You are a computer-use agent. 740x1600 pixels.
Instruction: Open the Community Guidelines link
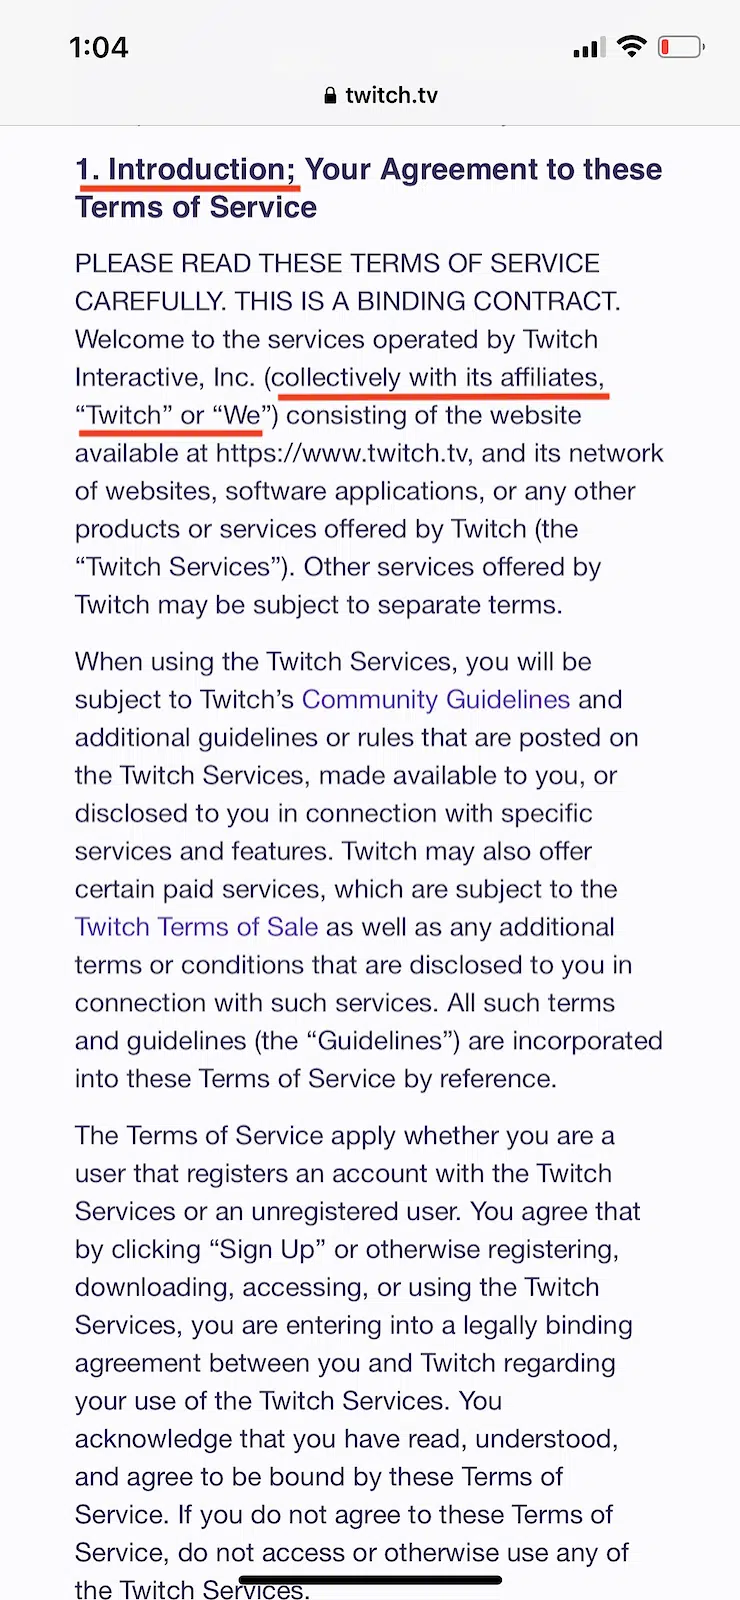coord(436,699)
